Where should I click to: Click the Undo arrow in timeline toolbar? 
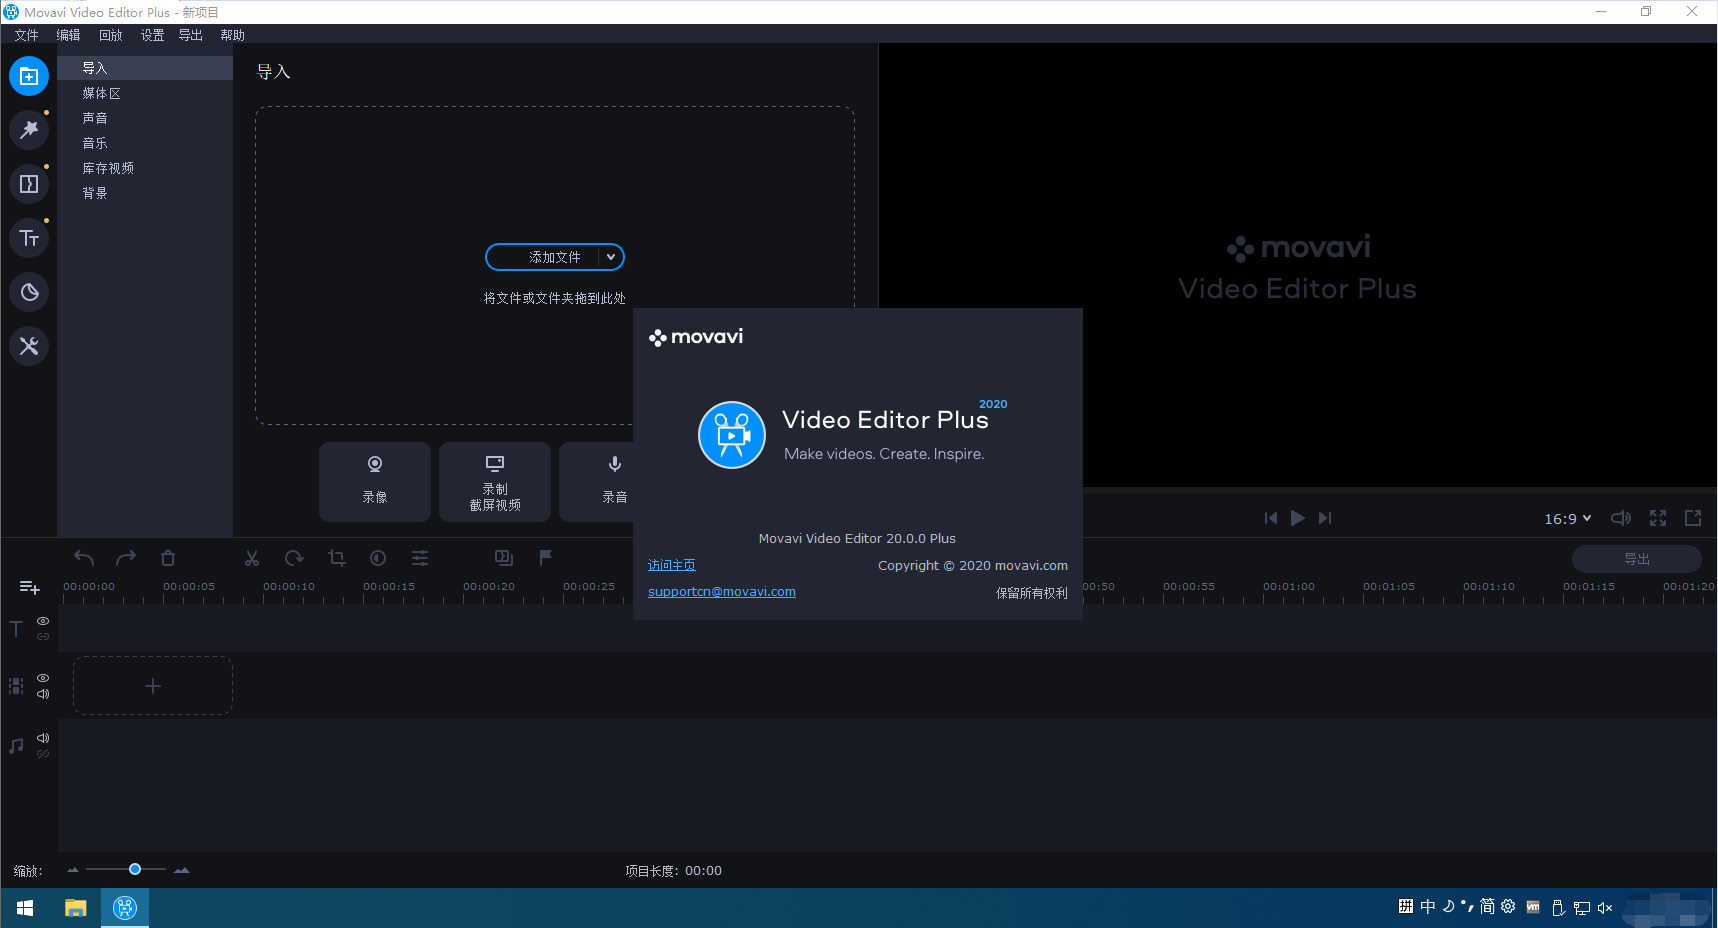[84, 558]
